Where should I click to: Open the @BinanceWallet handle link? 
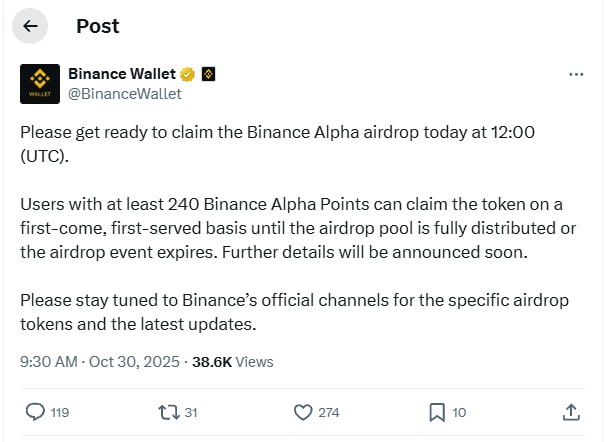coord(124,94)
